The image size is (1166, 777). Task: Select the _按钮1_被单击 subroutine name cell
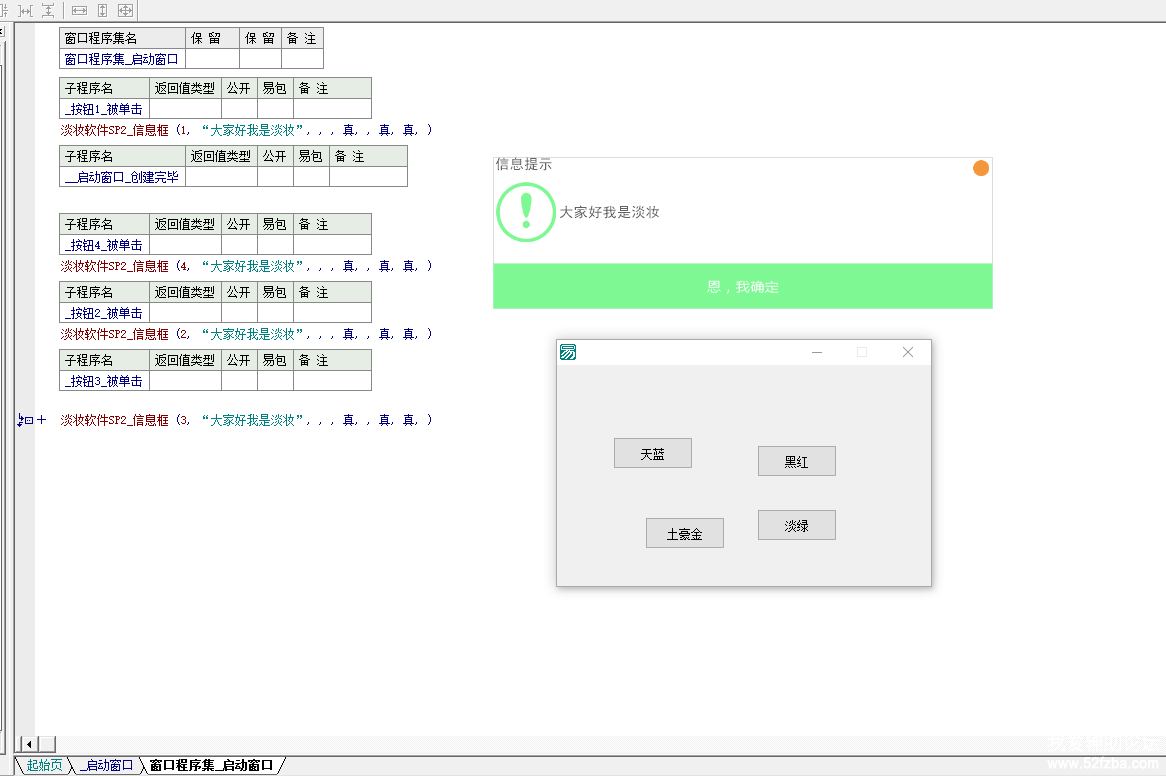104,109
